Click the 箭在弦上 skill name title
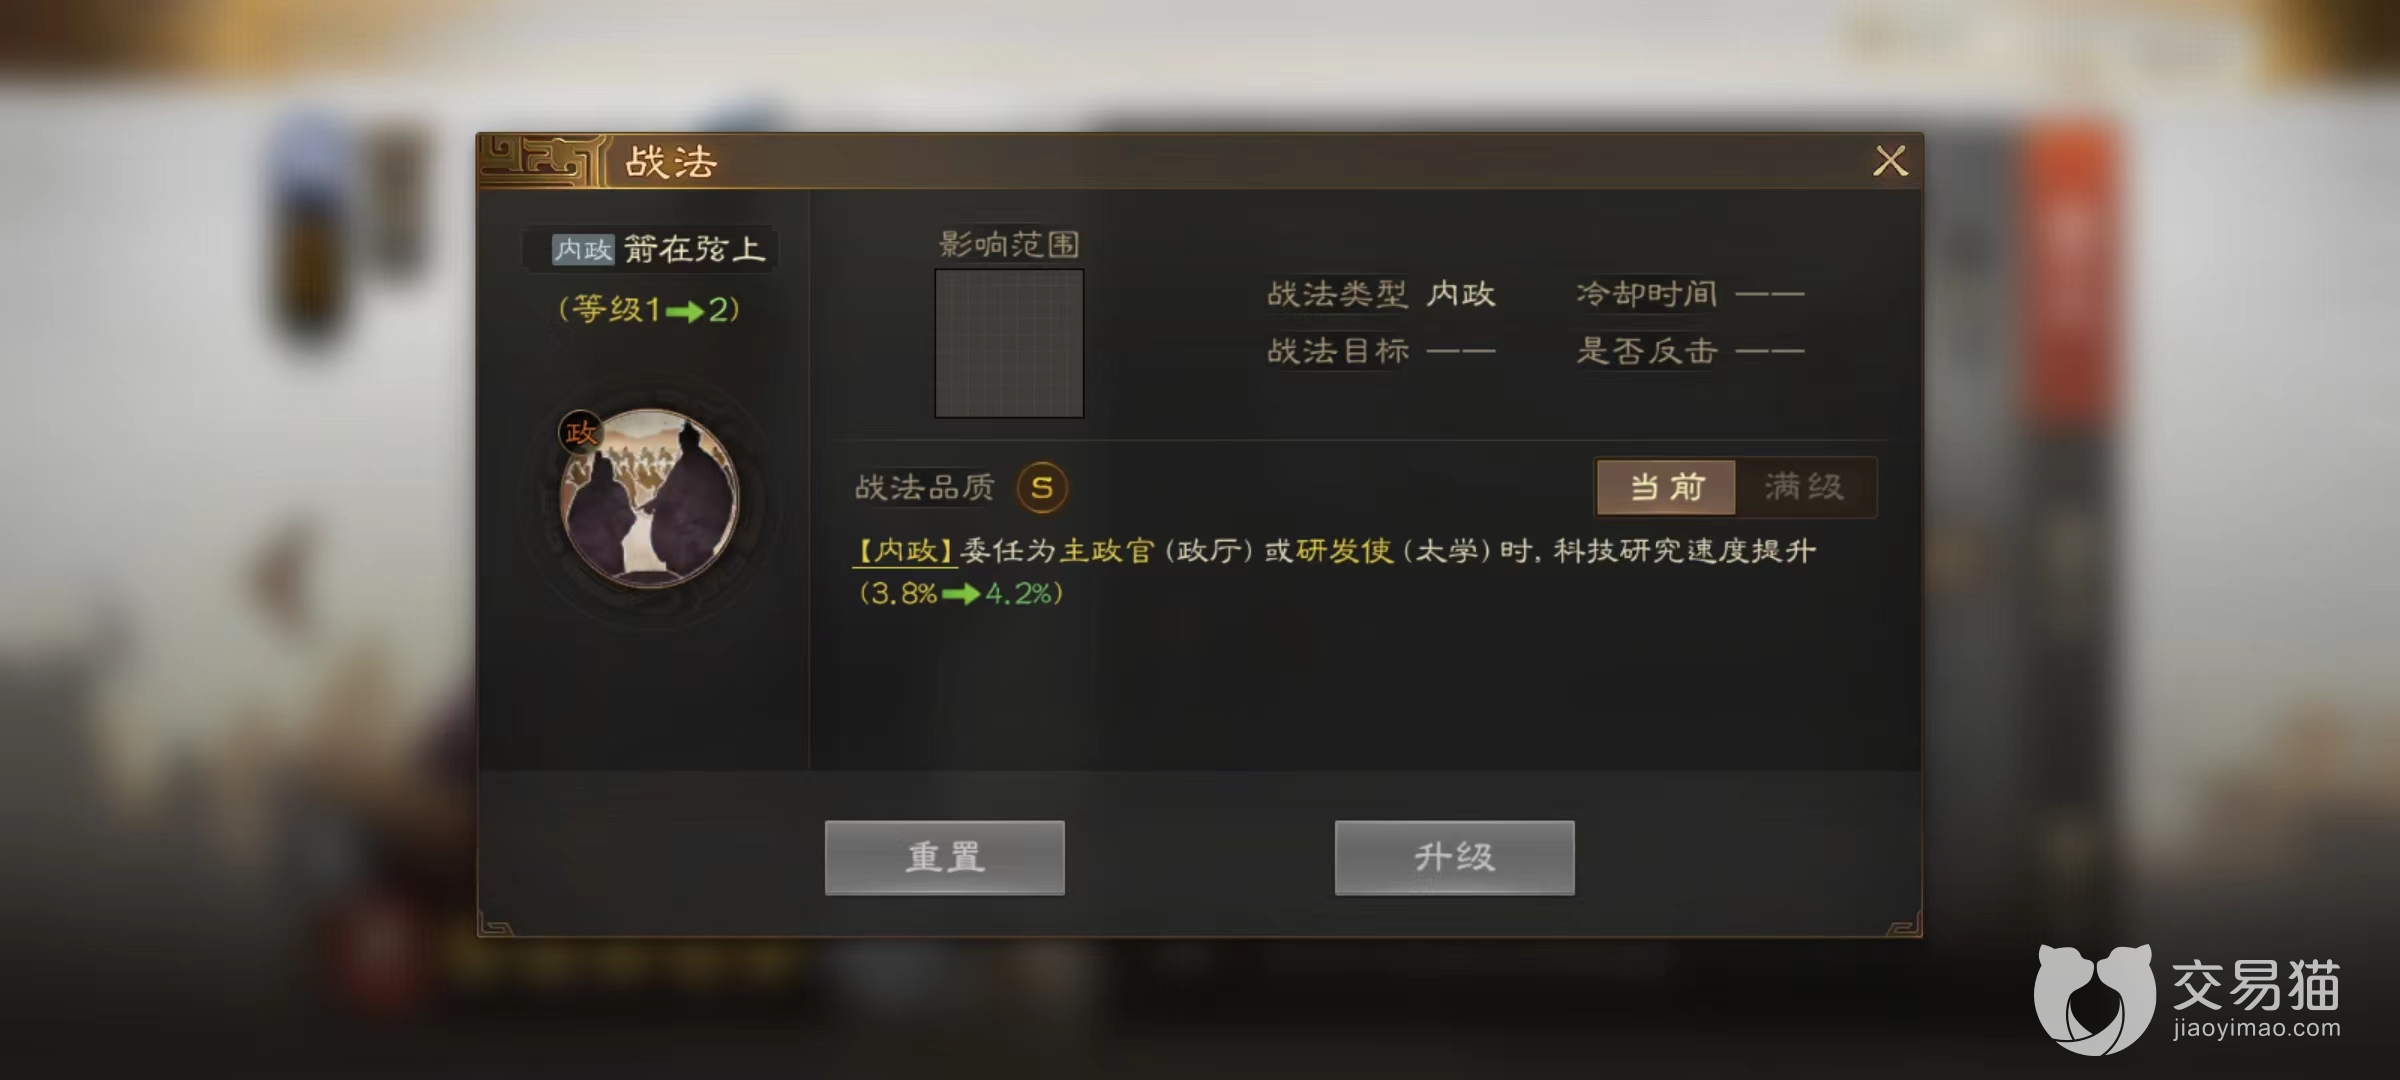The height and width of the screenshot is (1080, 2400). tap(695, 249)
